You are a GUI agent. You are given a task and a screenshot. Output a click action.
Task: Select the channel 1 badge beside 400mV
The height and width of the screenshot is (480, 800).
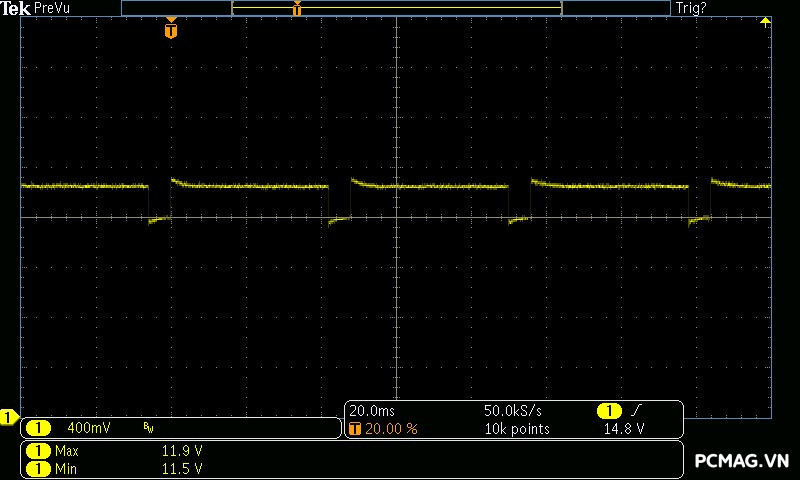(37, 428)
